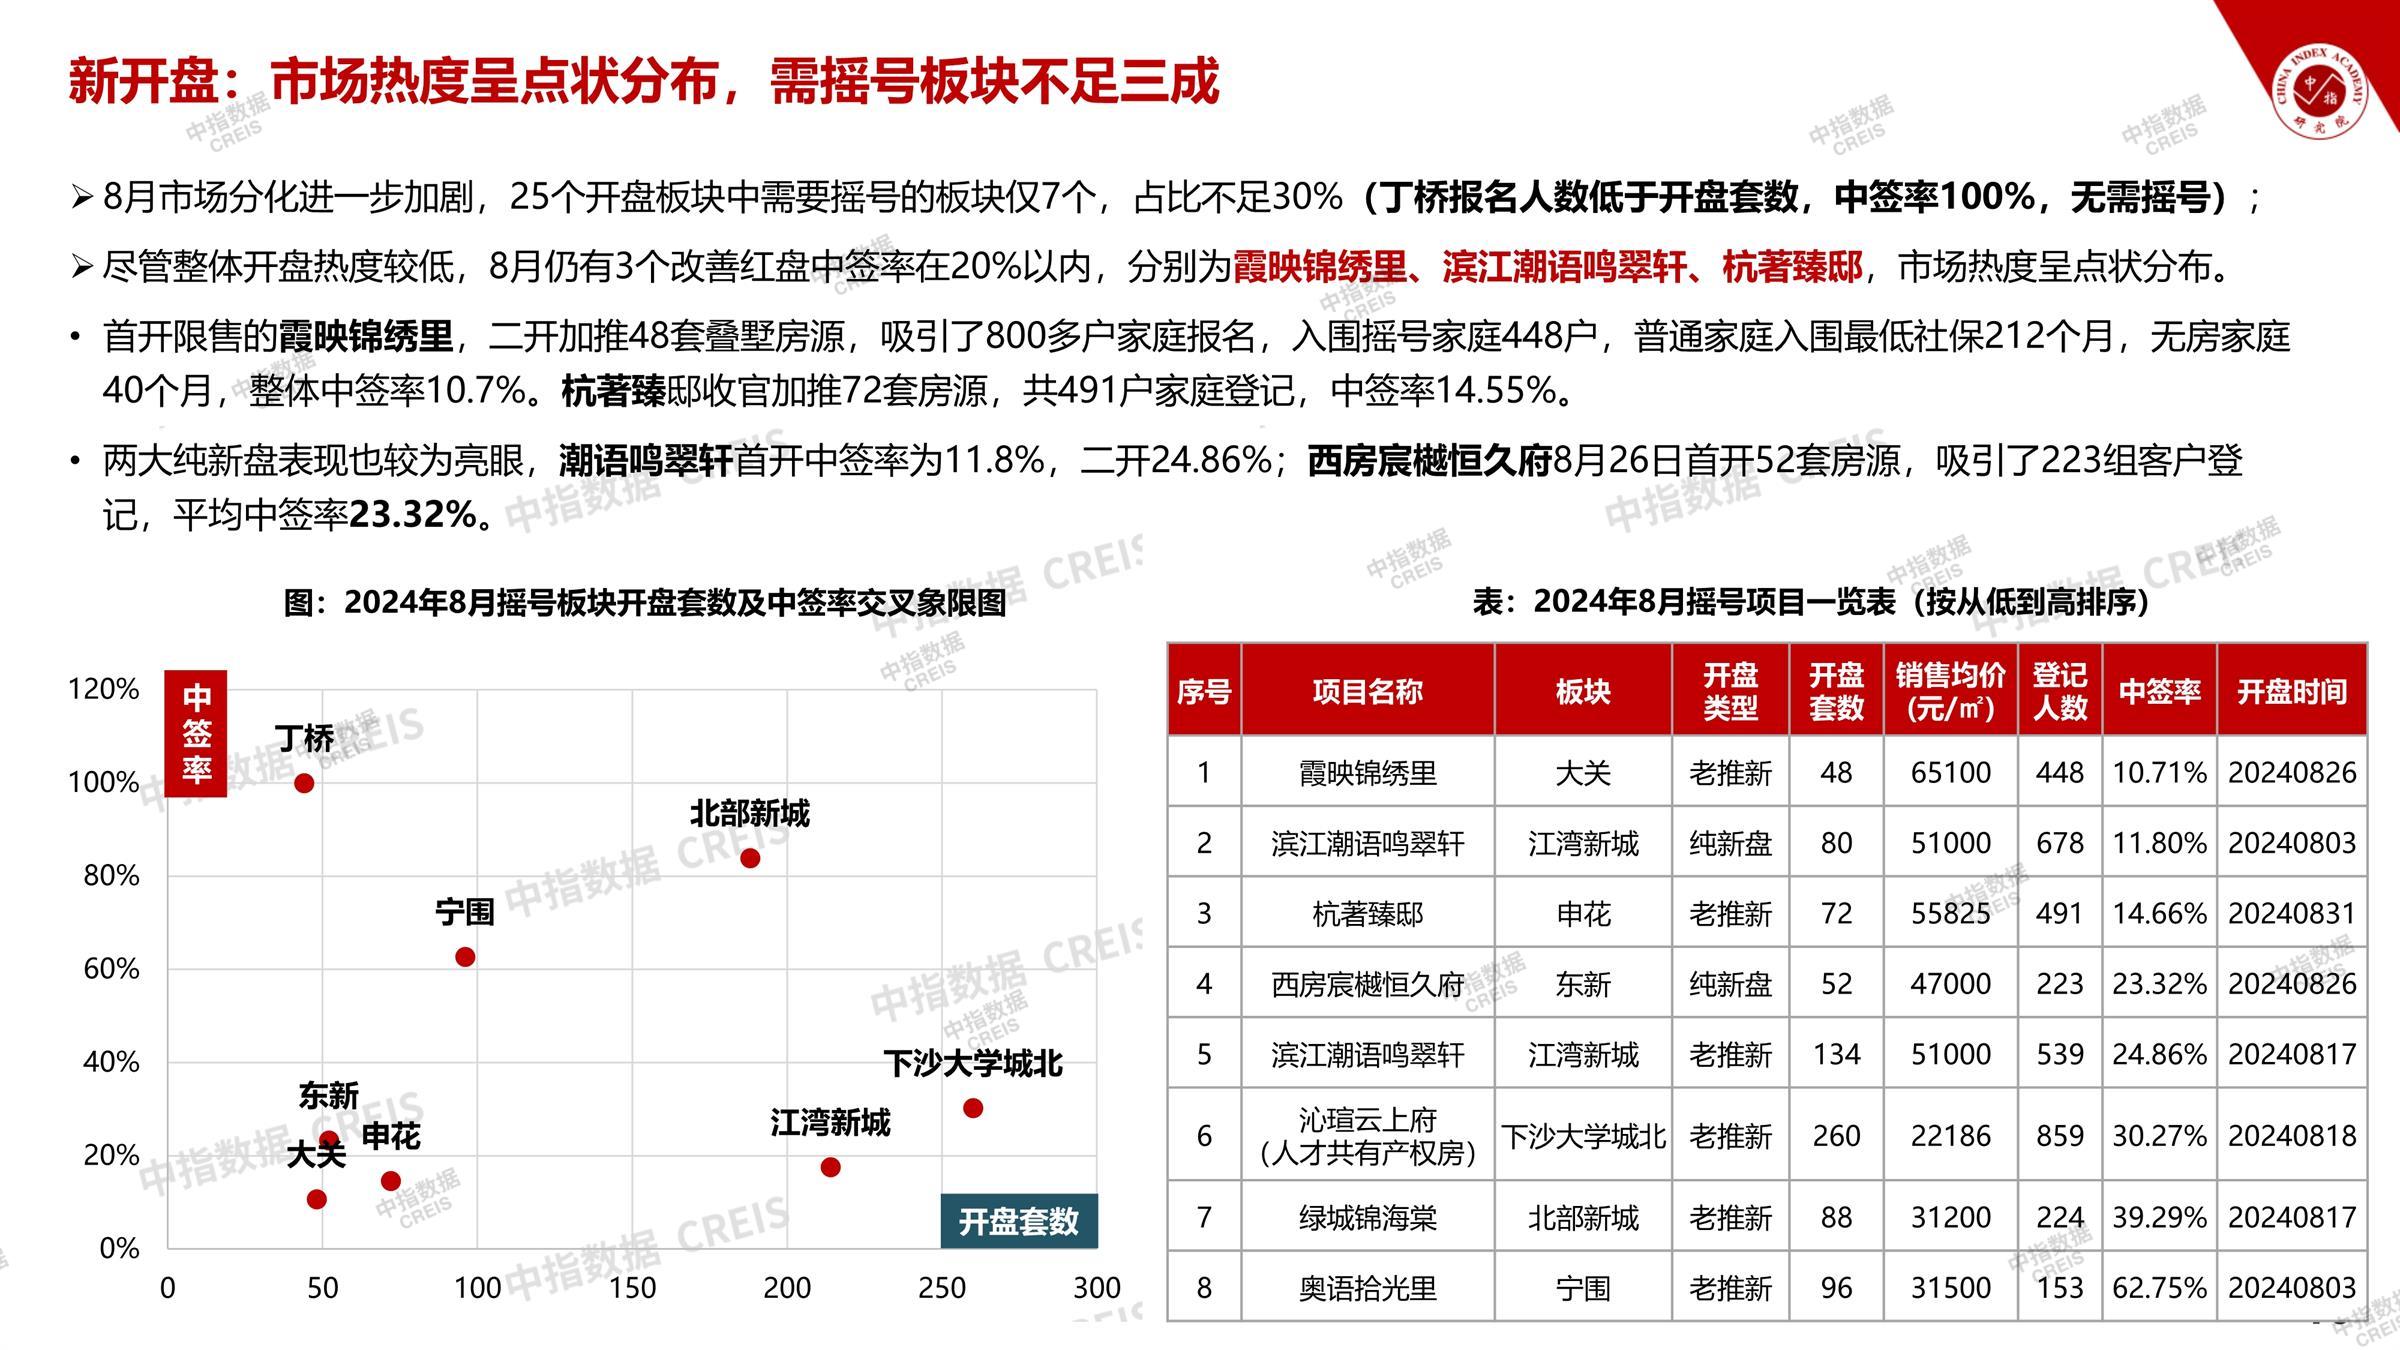Click the teal 开盘套数 axis label
The width and height of the screenshot is (2400, 1350).
pos(1018,1221)
